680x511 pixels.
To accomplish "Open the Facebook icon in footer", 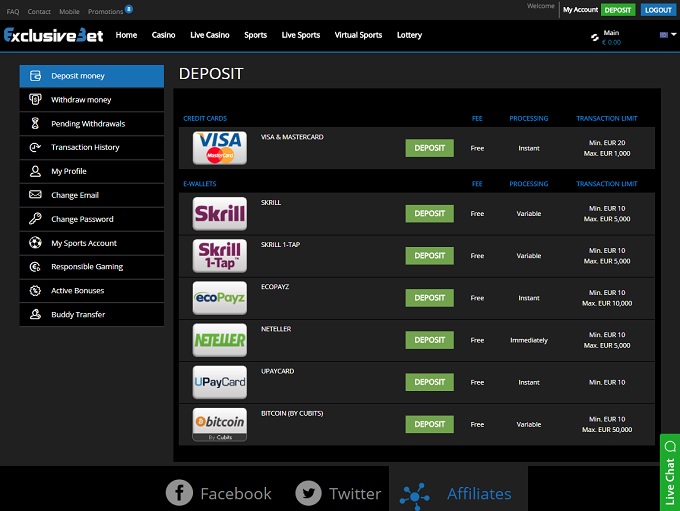I will 179,493.
